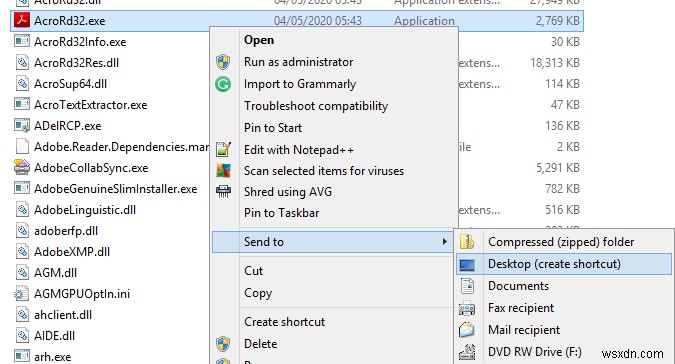Click the green Grammarly icon in context menu

223,84
